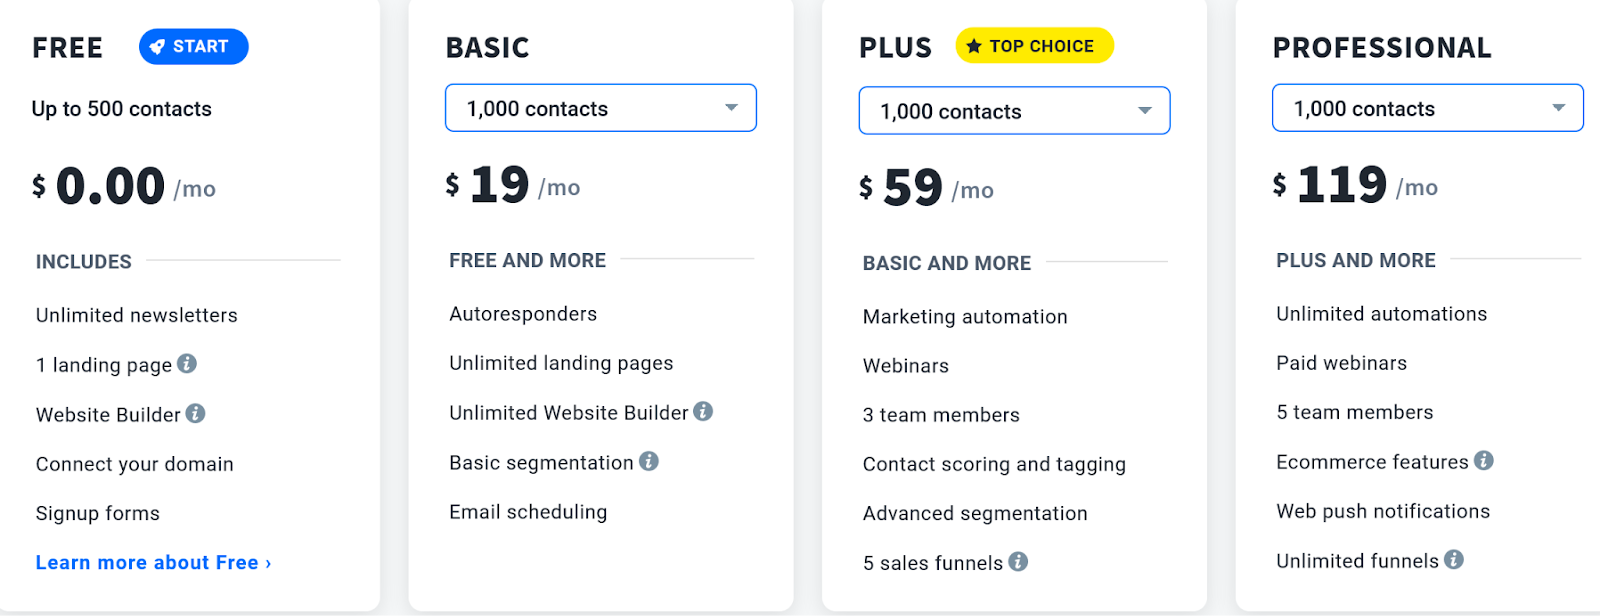Show info for Unlimited Website Builder
The image size is (1600, 616).
tap(703, 411)
